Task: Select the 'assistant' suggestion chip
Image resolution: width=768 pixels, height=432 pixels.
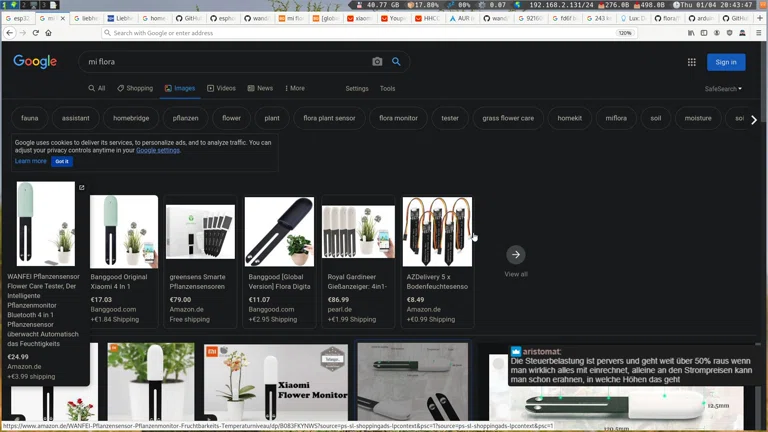Action: (x=75, y=118)
